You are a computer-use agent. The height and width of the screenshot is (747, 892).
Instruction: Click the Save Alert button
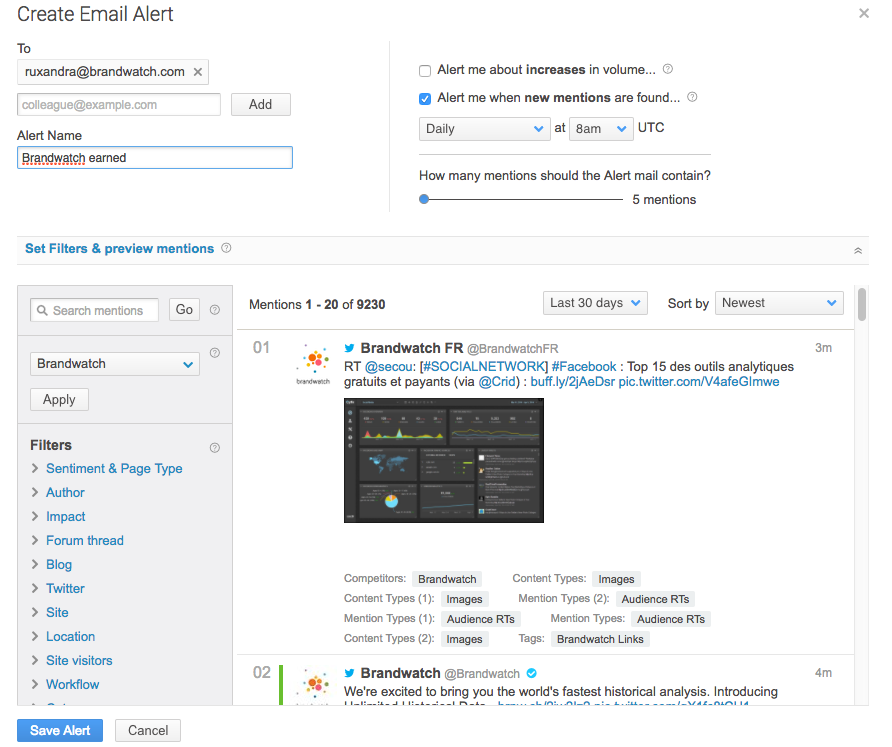(59, 730)
